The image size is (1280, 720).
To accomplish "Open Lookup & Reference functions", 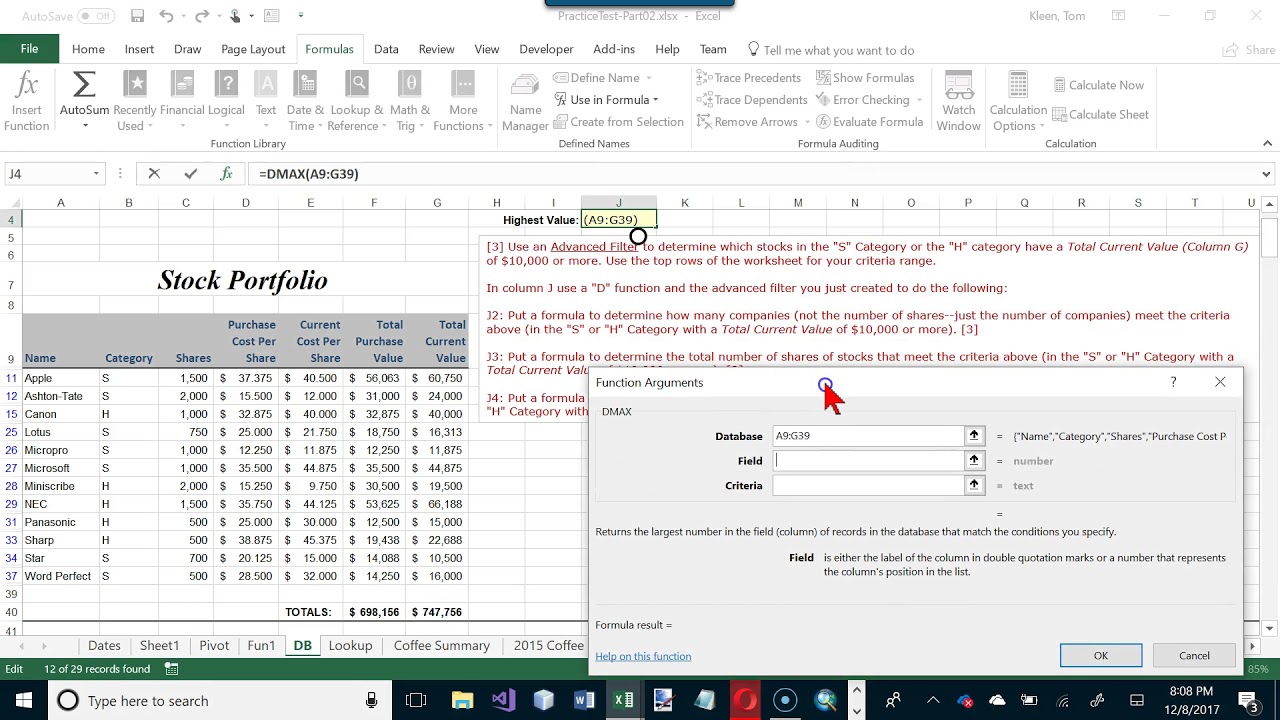I will [x=357, y=102].
